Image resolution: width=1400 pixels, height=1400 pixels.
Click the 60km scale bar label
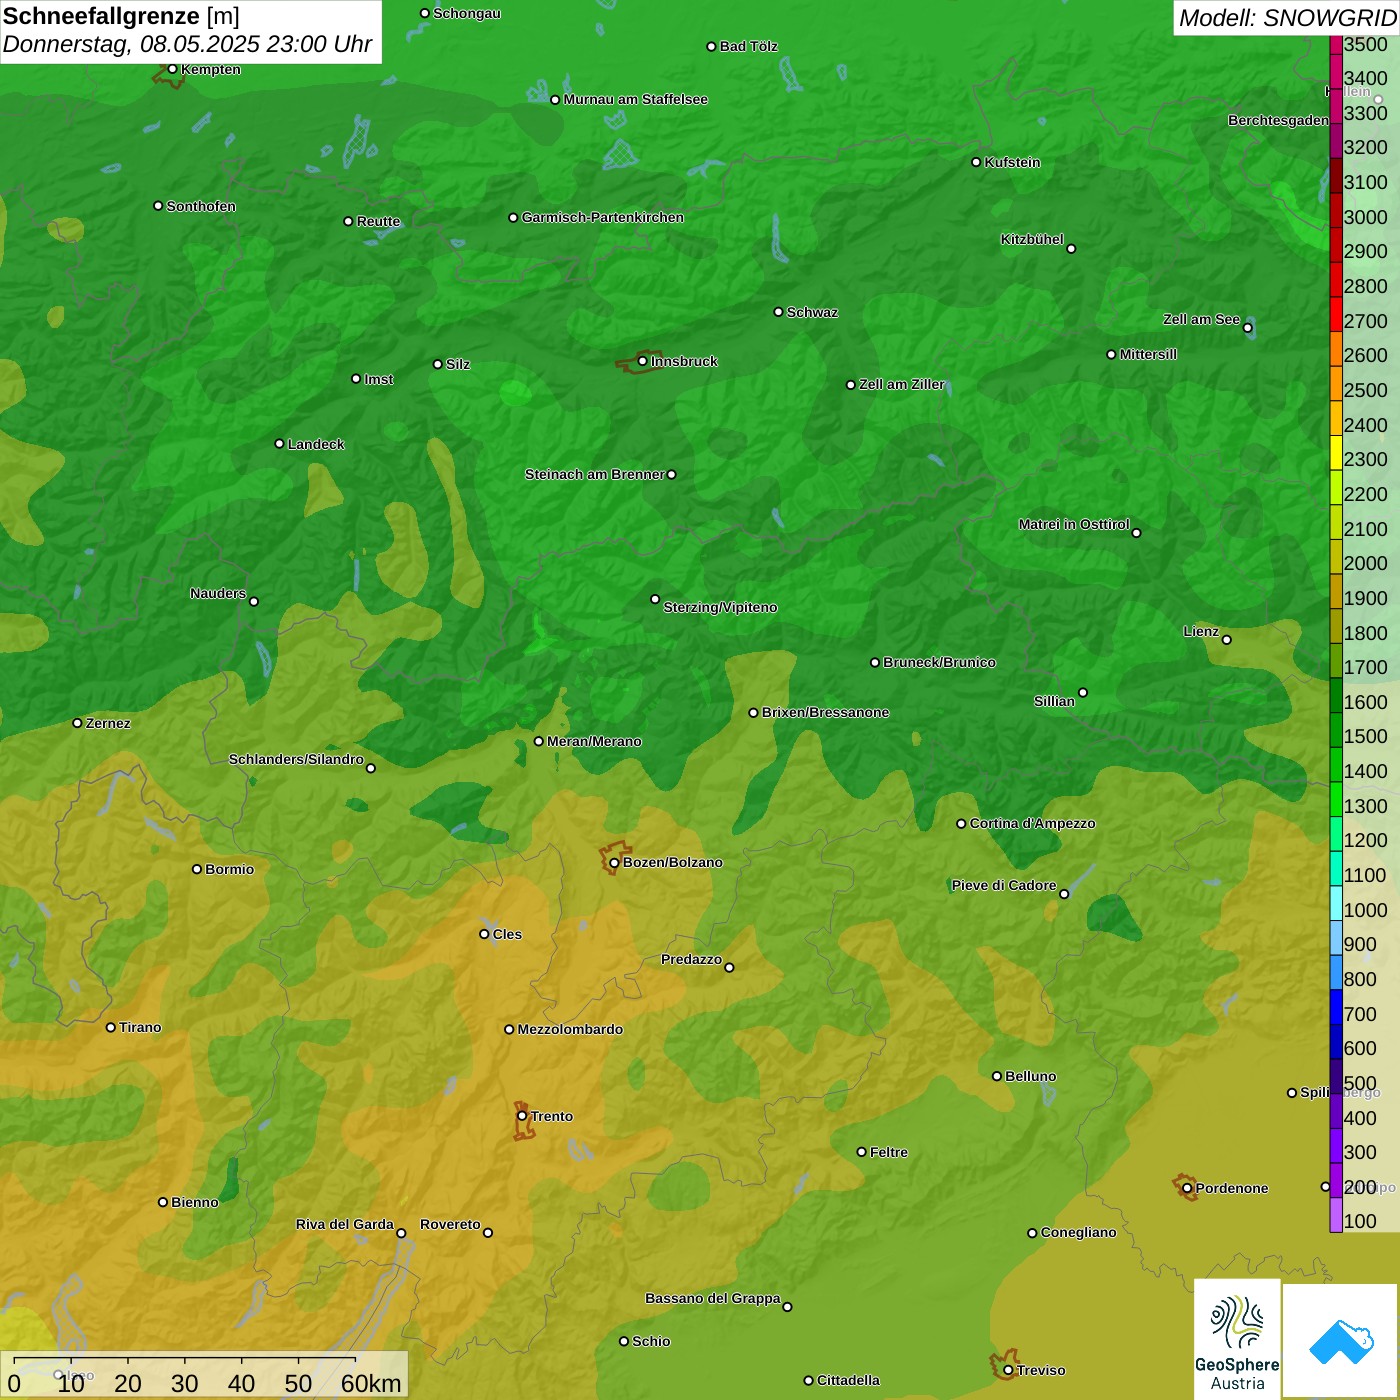coord(371,1384)
